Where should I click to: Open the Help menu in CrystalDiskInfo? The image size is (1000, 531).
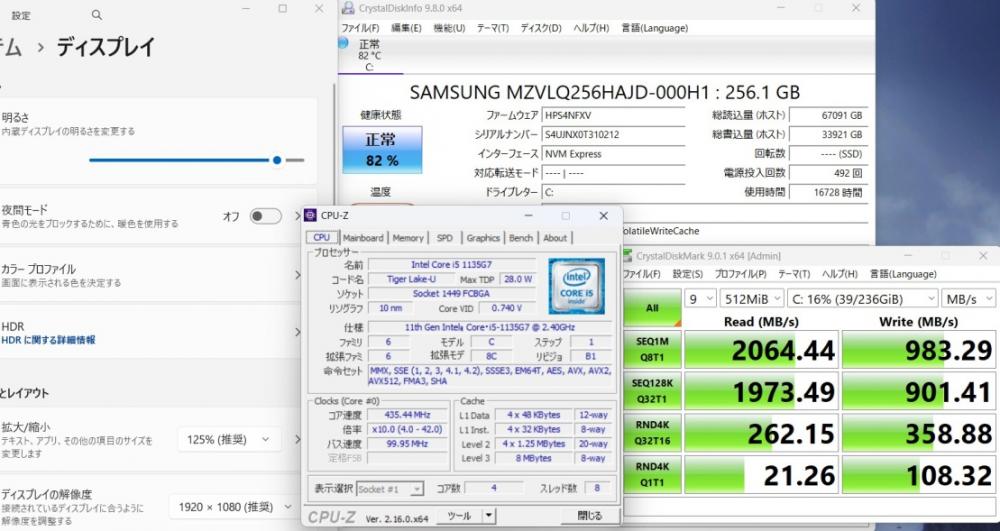pyautogui.click(x=591, y=28)
